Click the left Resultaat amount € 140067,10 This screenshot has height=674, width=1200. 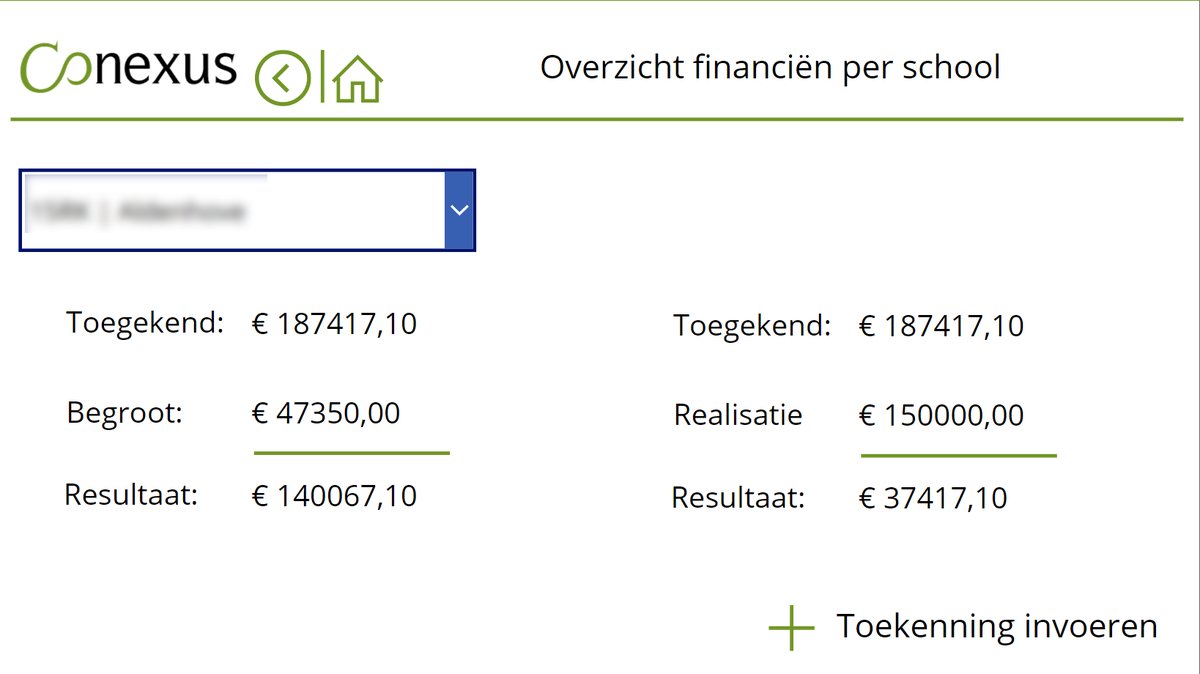pyautogui.click(x=334, y=496)
